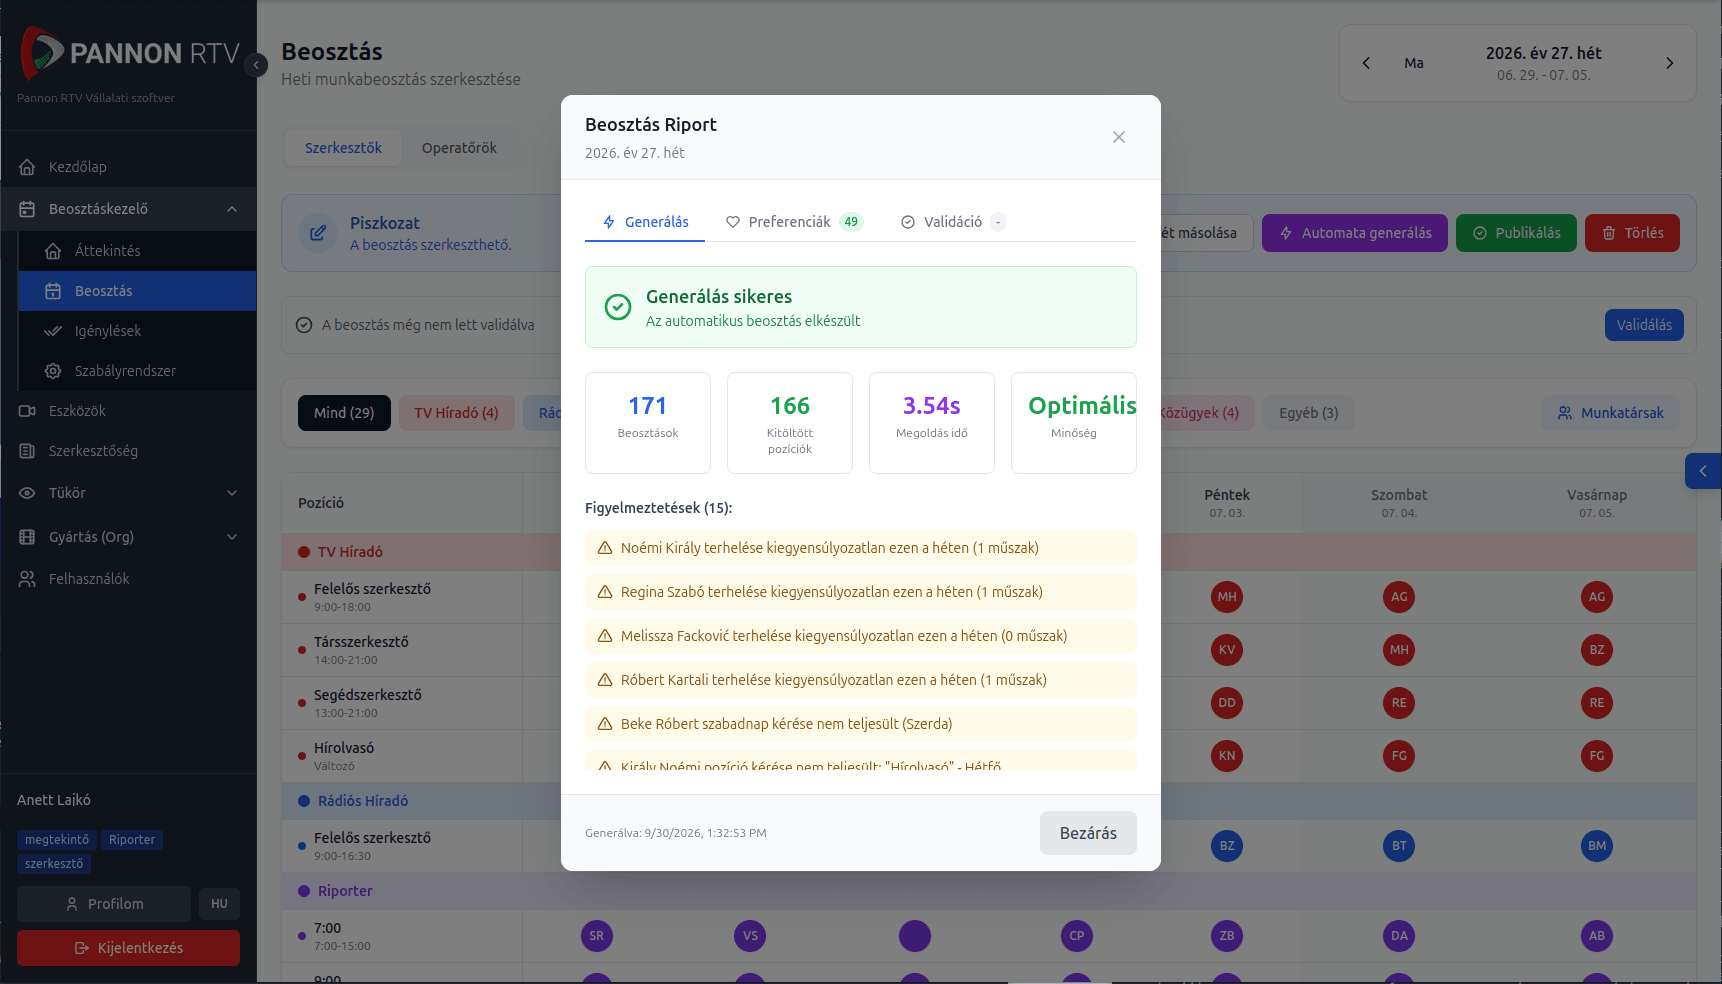This screenshot has width=1722, height=984.
Task: Click MH avatar in Péntek Felelős szerkesztő
Action: [x=1227, y=597]
